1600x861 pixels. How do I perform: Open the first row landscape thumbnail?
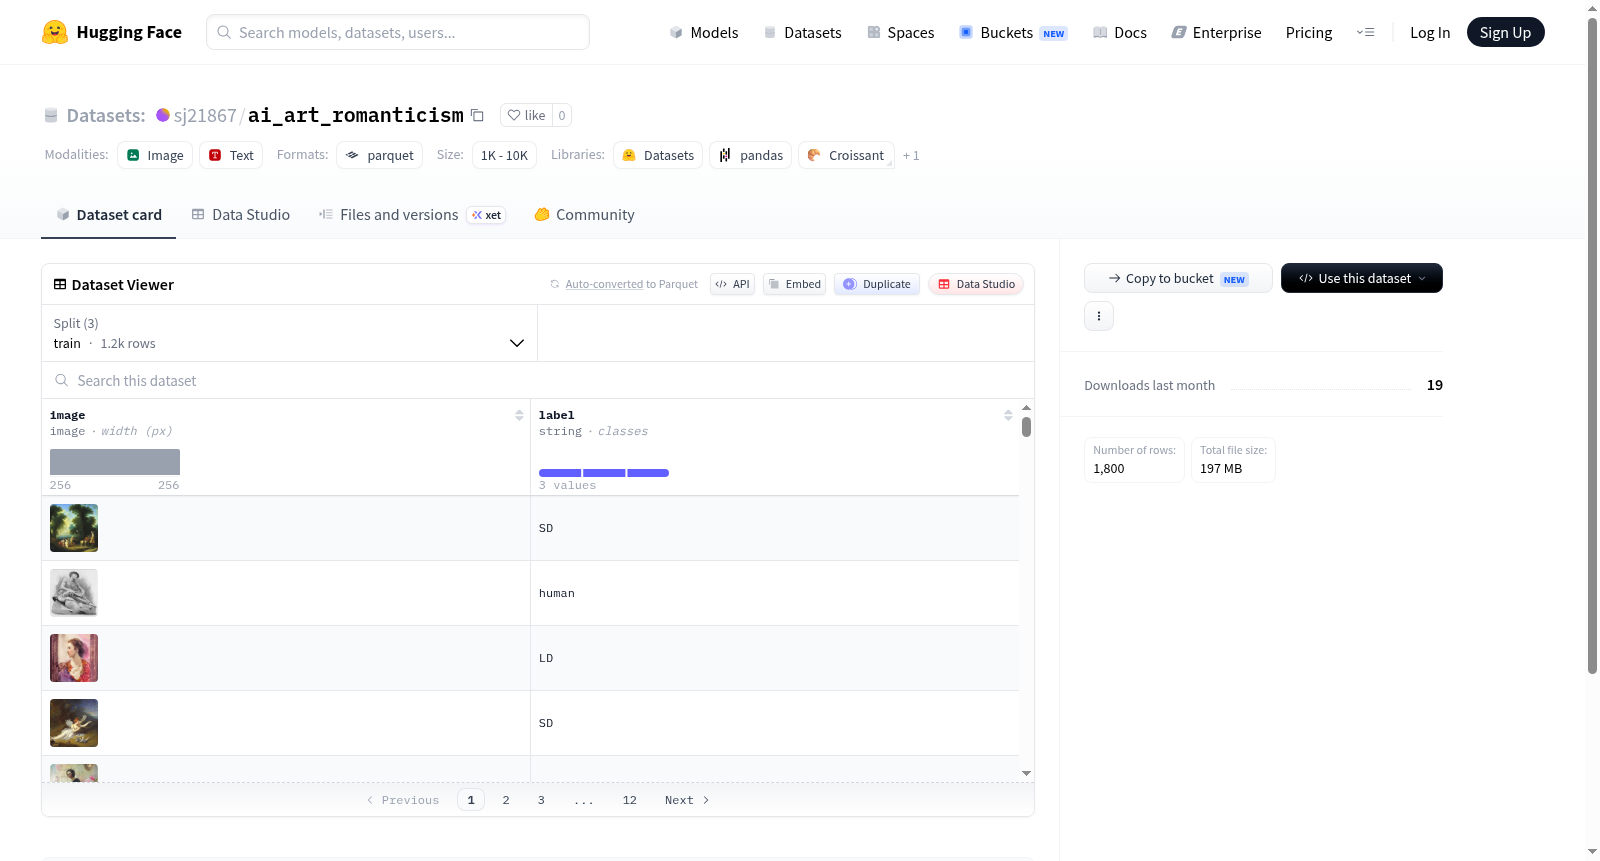(74, 528)
